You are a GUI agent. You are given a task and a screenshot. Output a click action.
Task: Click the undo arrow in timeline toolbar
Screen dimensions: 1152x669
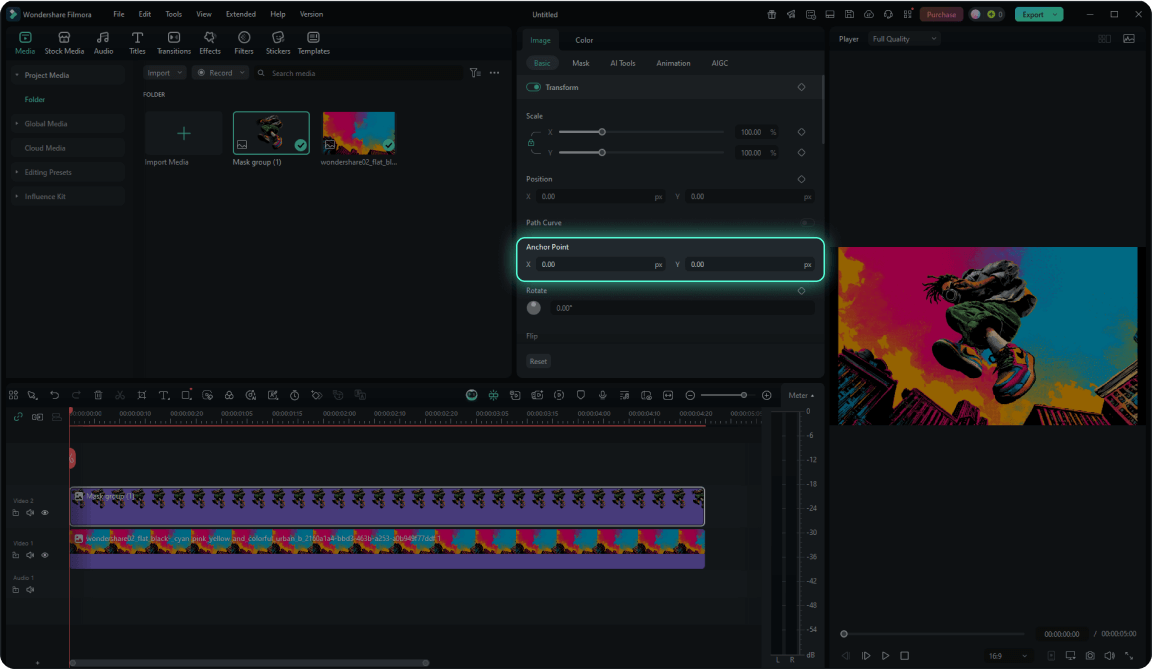click(x=54, y=395)
